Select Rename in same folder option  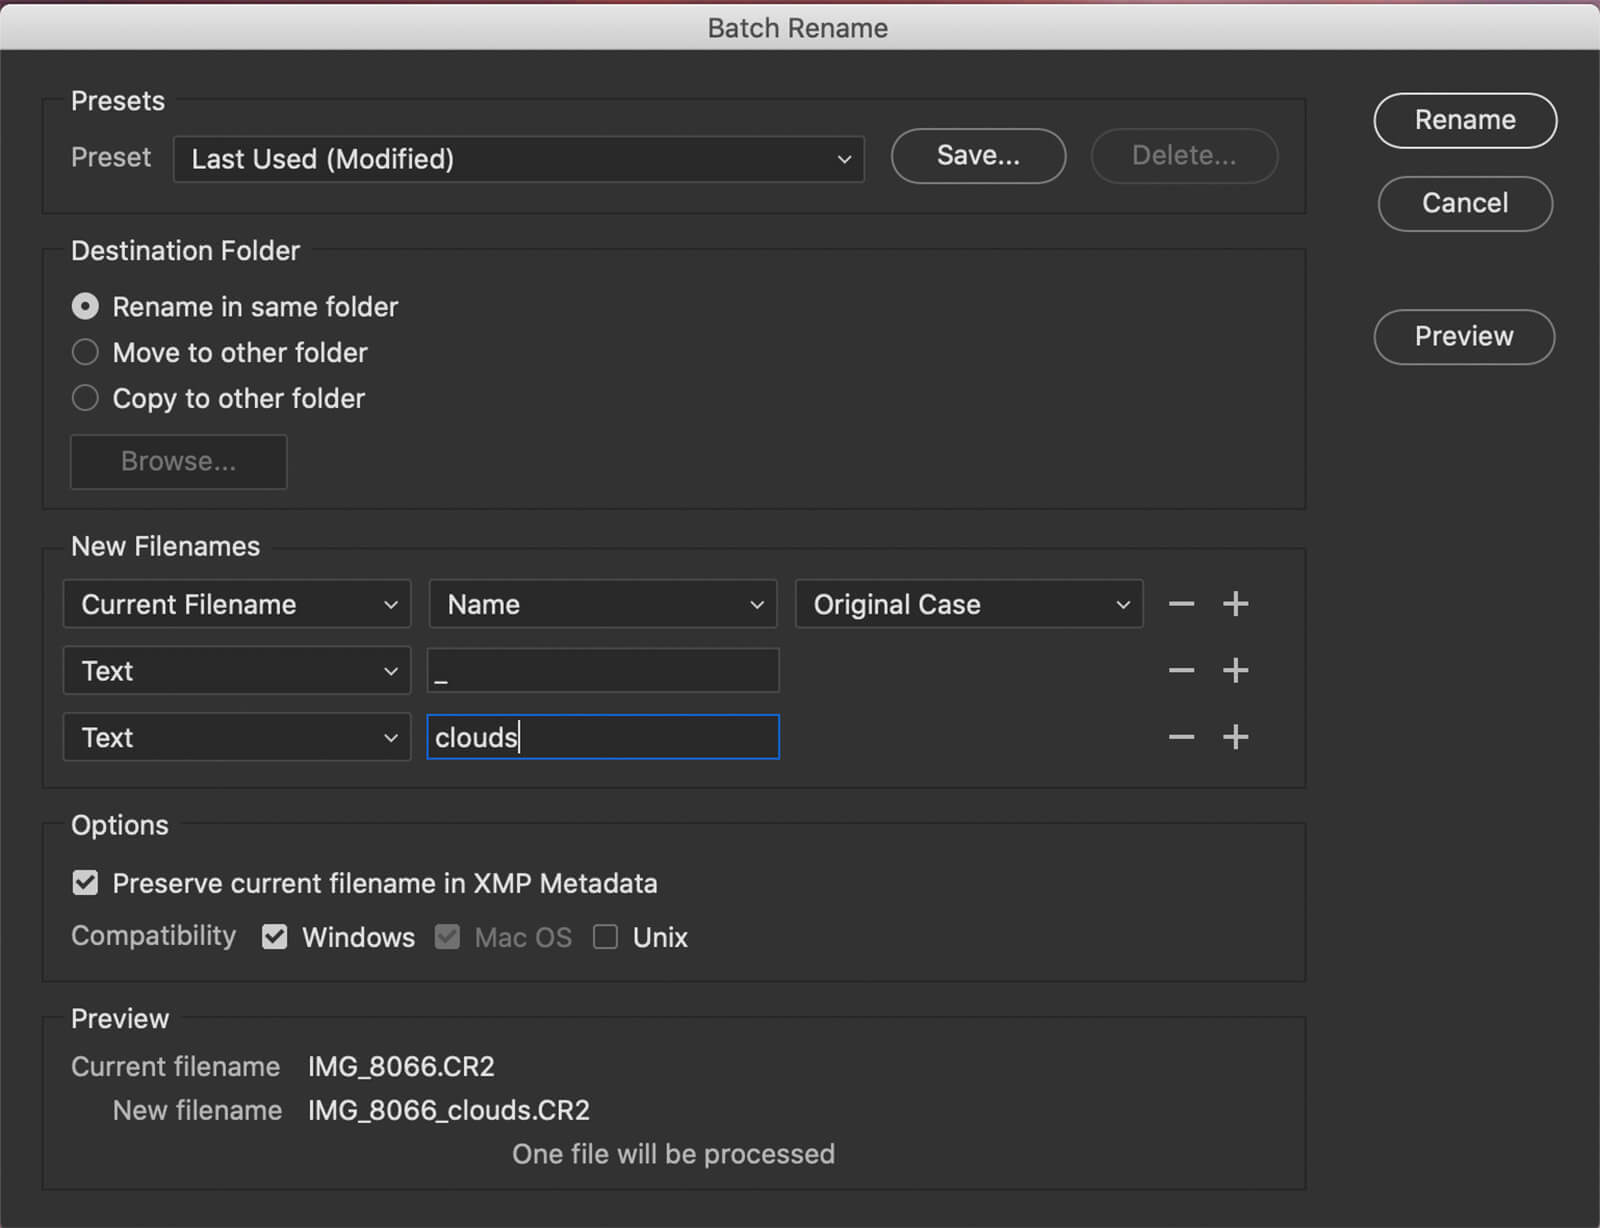point(86,306)
